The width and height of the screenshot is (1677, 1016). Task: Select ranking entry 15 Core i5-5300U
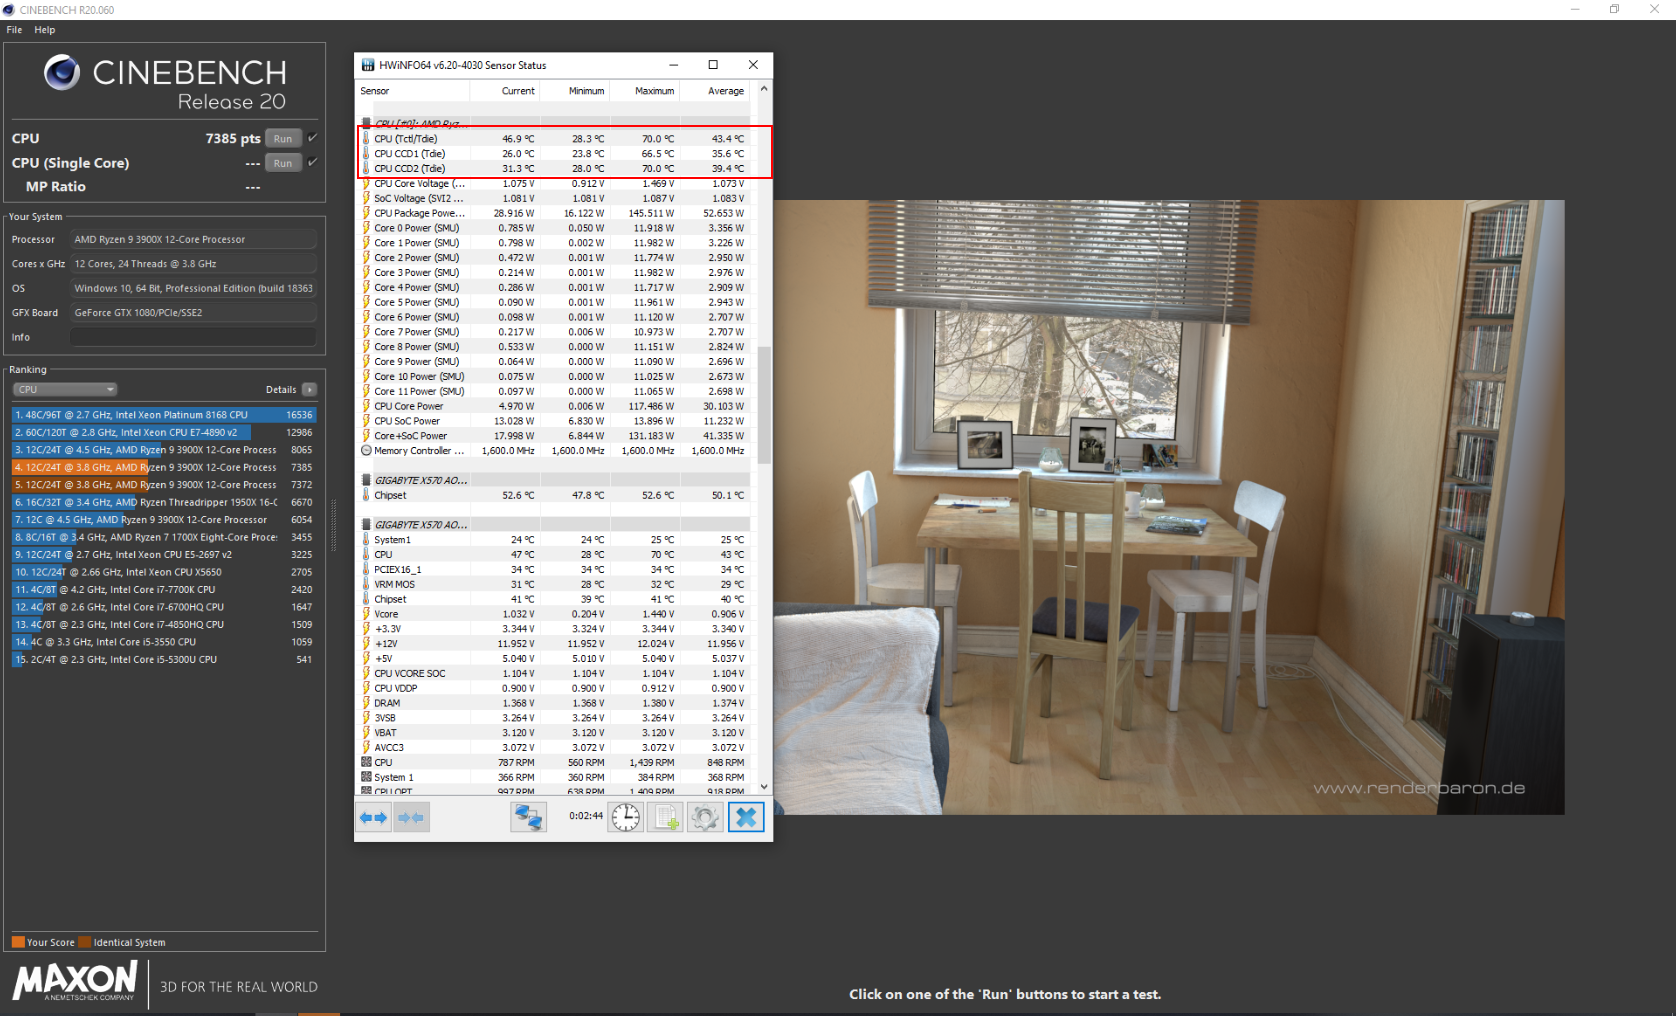click(x=164, y=660)
